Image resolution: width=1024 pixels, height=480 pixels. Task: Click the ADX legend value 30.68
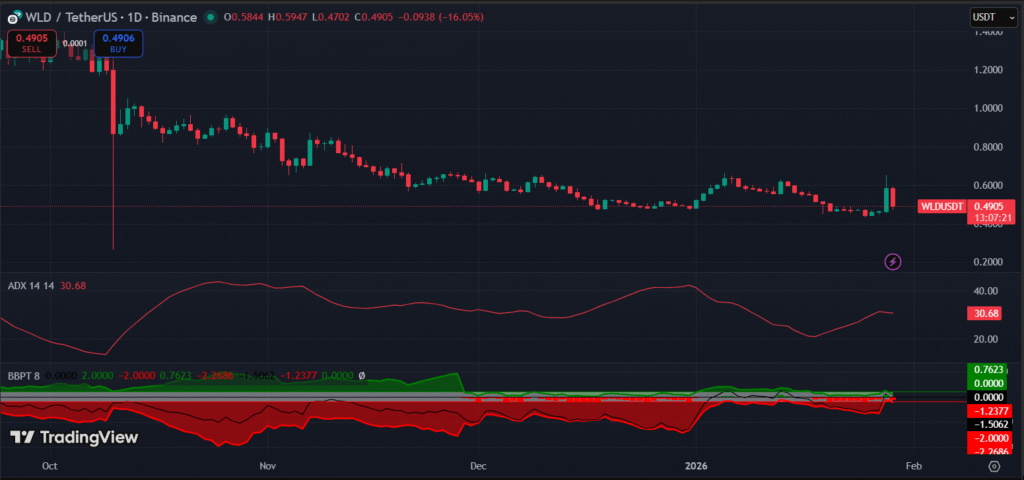pos(73,285)
